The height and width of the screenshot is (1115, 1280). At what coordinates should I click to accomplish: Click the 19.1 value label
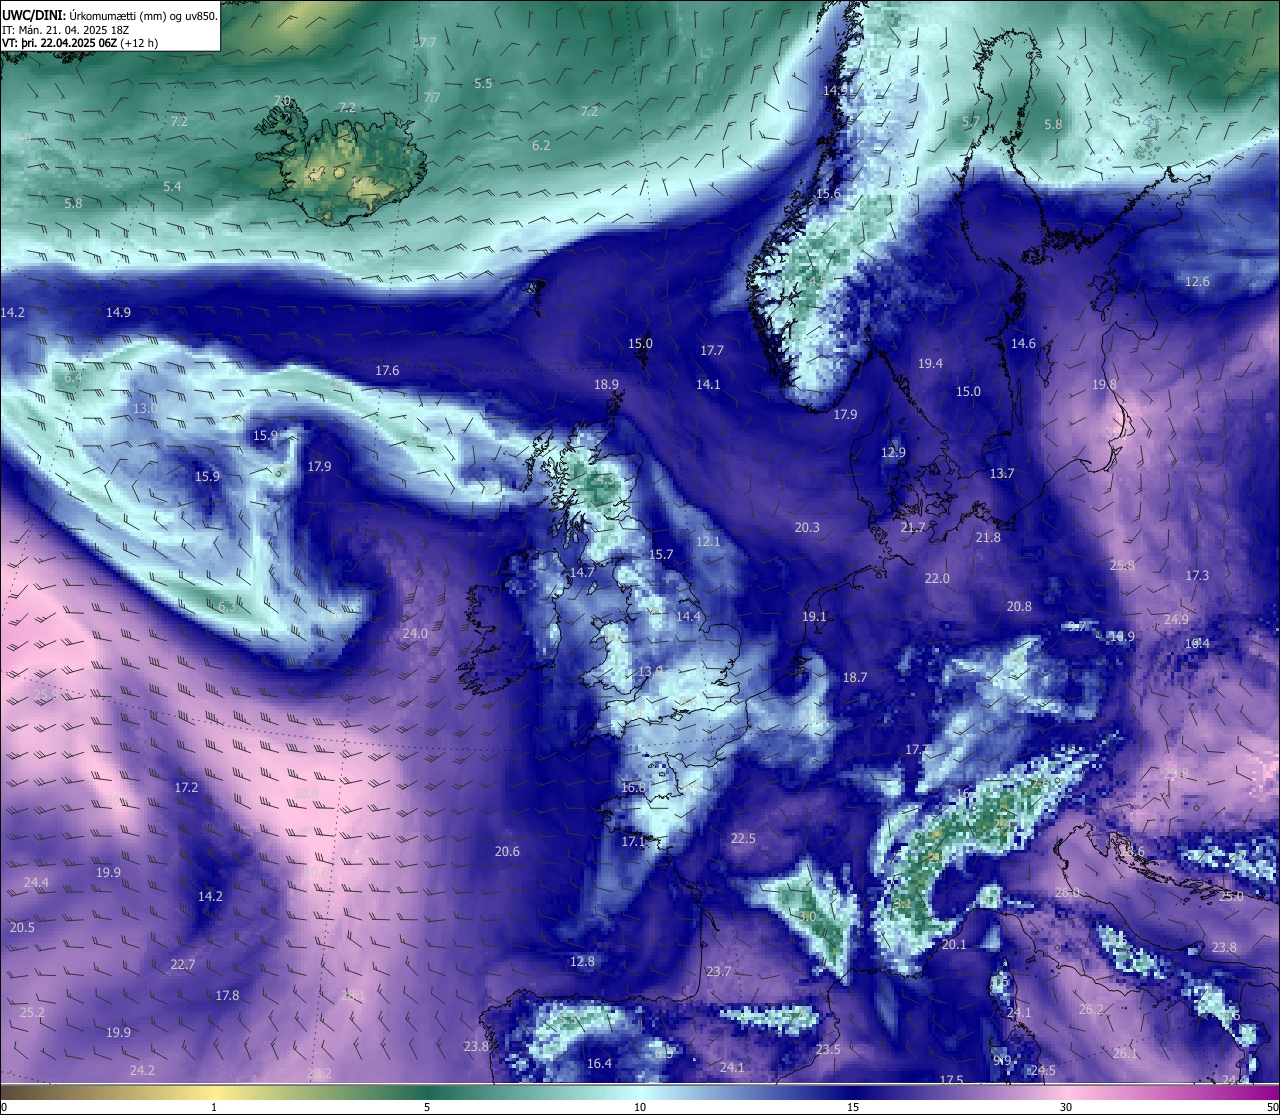tap(814, 617)
